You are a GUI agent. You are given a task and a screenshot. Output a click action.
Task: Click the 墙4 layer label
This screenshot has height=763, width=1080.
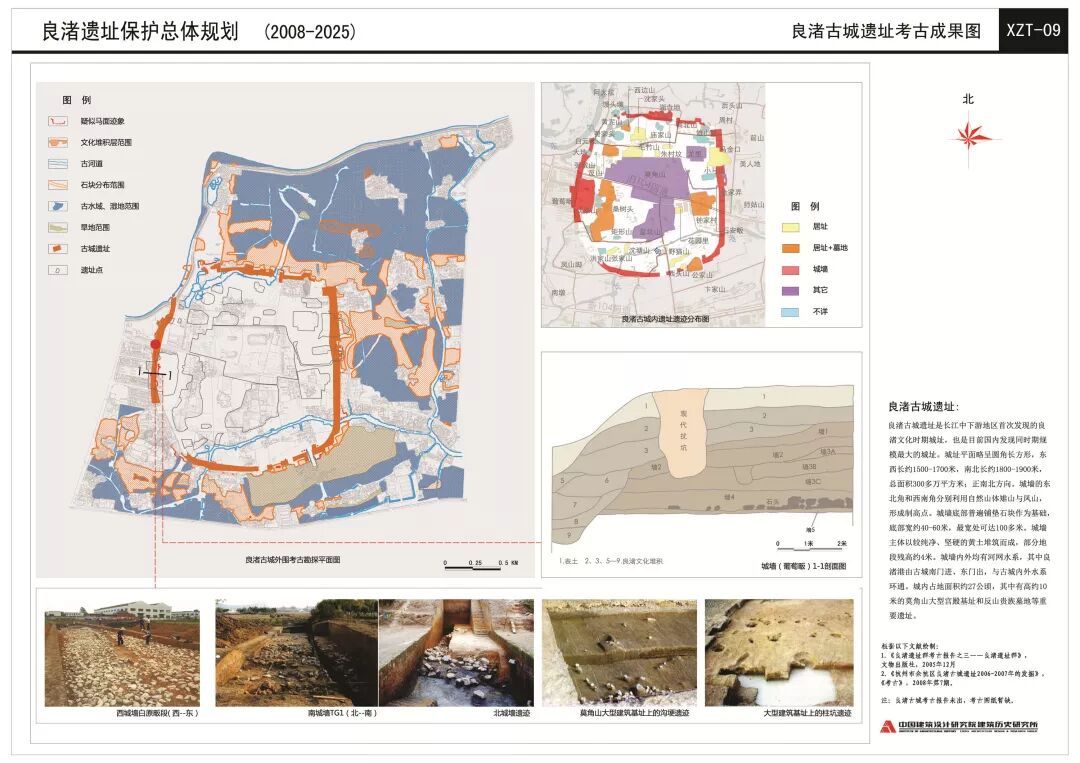[729, 496]
